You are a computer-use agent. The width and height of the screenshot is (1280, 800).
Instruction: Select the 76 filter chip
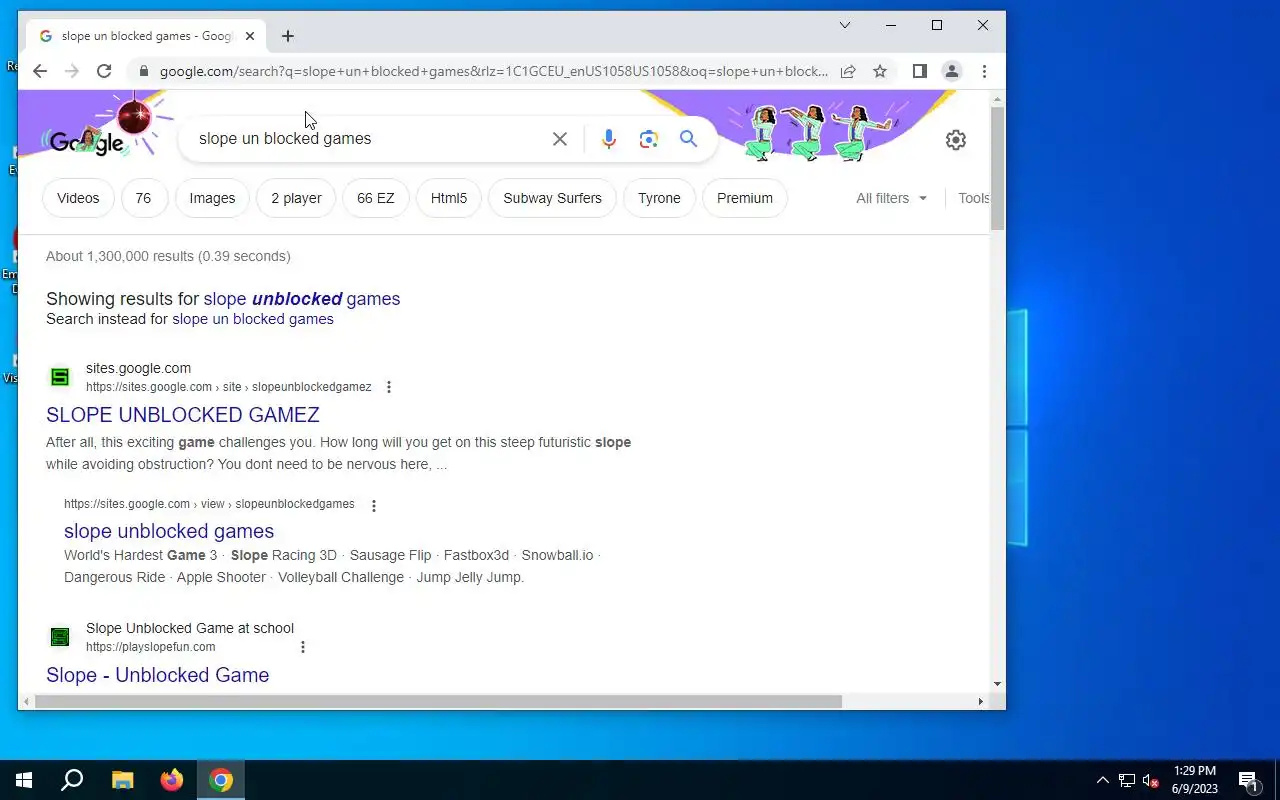(x=143, y=198)
